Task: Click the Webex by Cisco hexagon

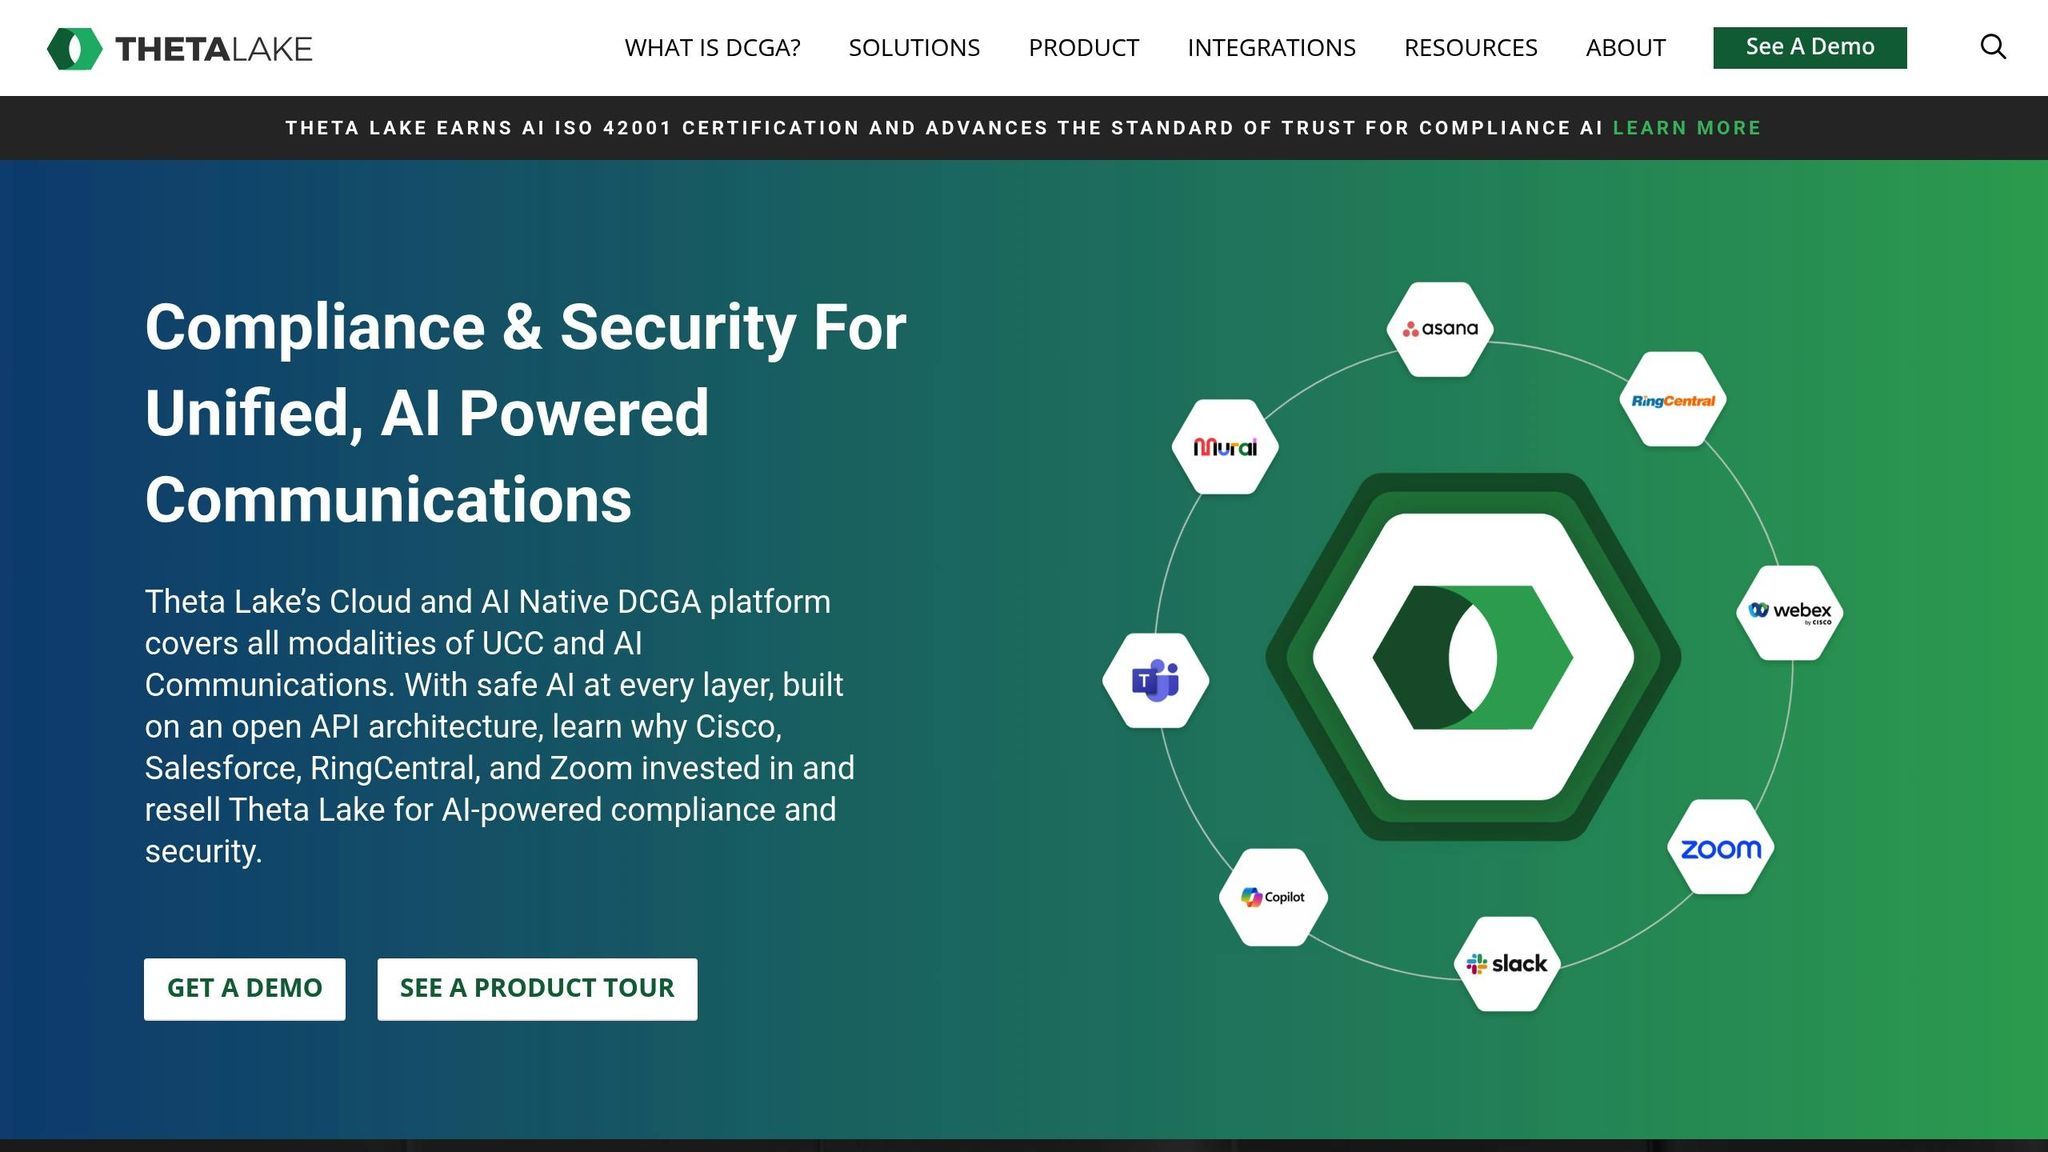Action: point(1790,612)
